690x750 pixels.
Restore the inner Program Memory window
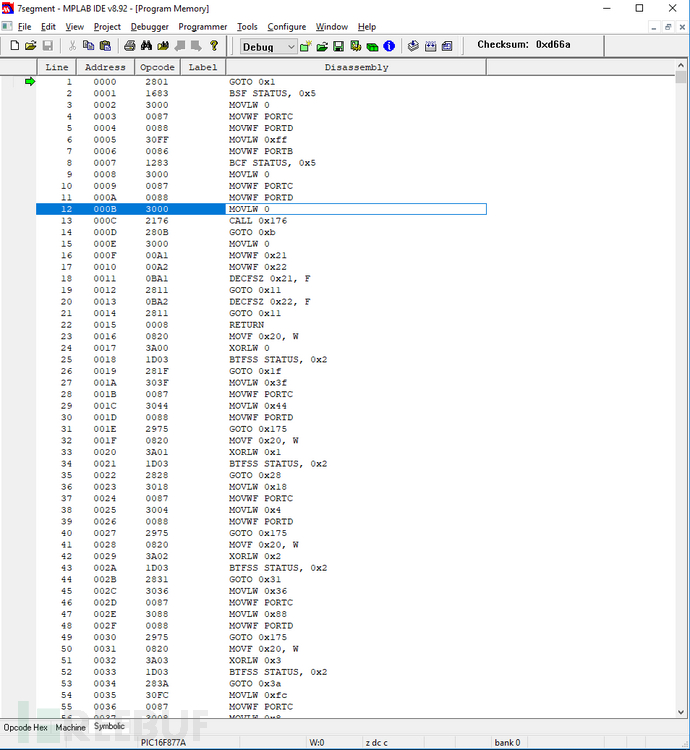pos(668,27)
